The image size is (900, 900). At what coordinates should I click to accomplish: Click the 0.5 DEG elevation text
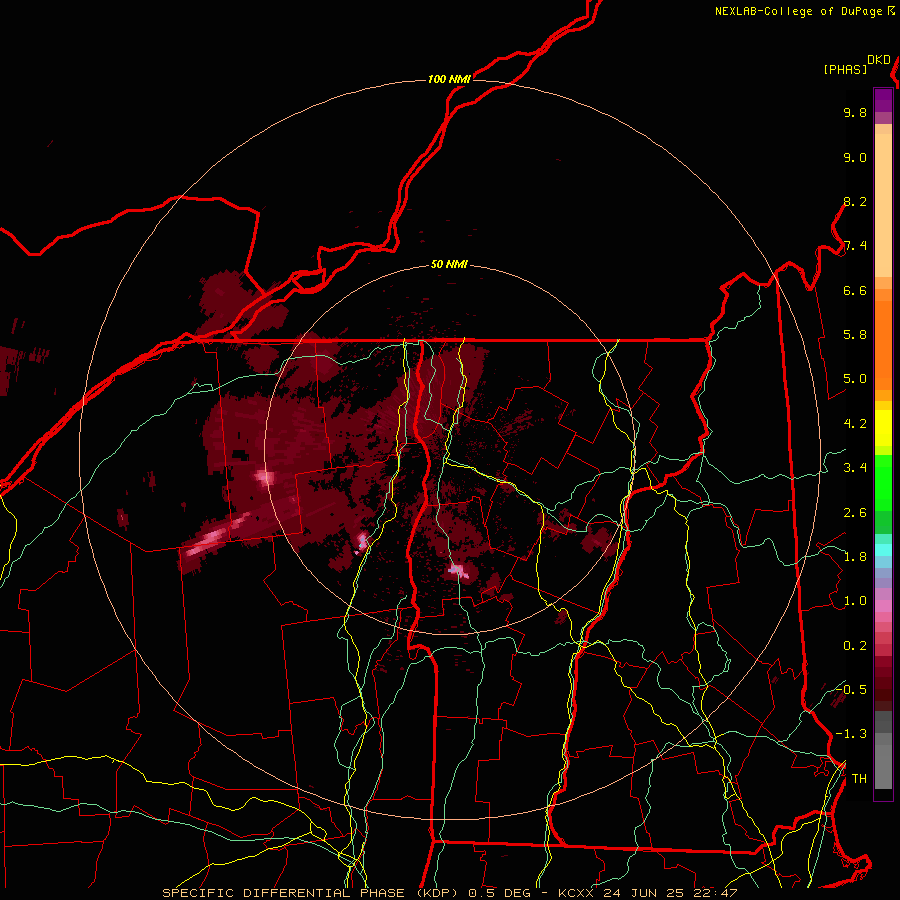[499, 893]
